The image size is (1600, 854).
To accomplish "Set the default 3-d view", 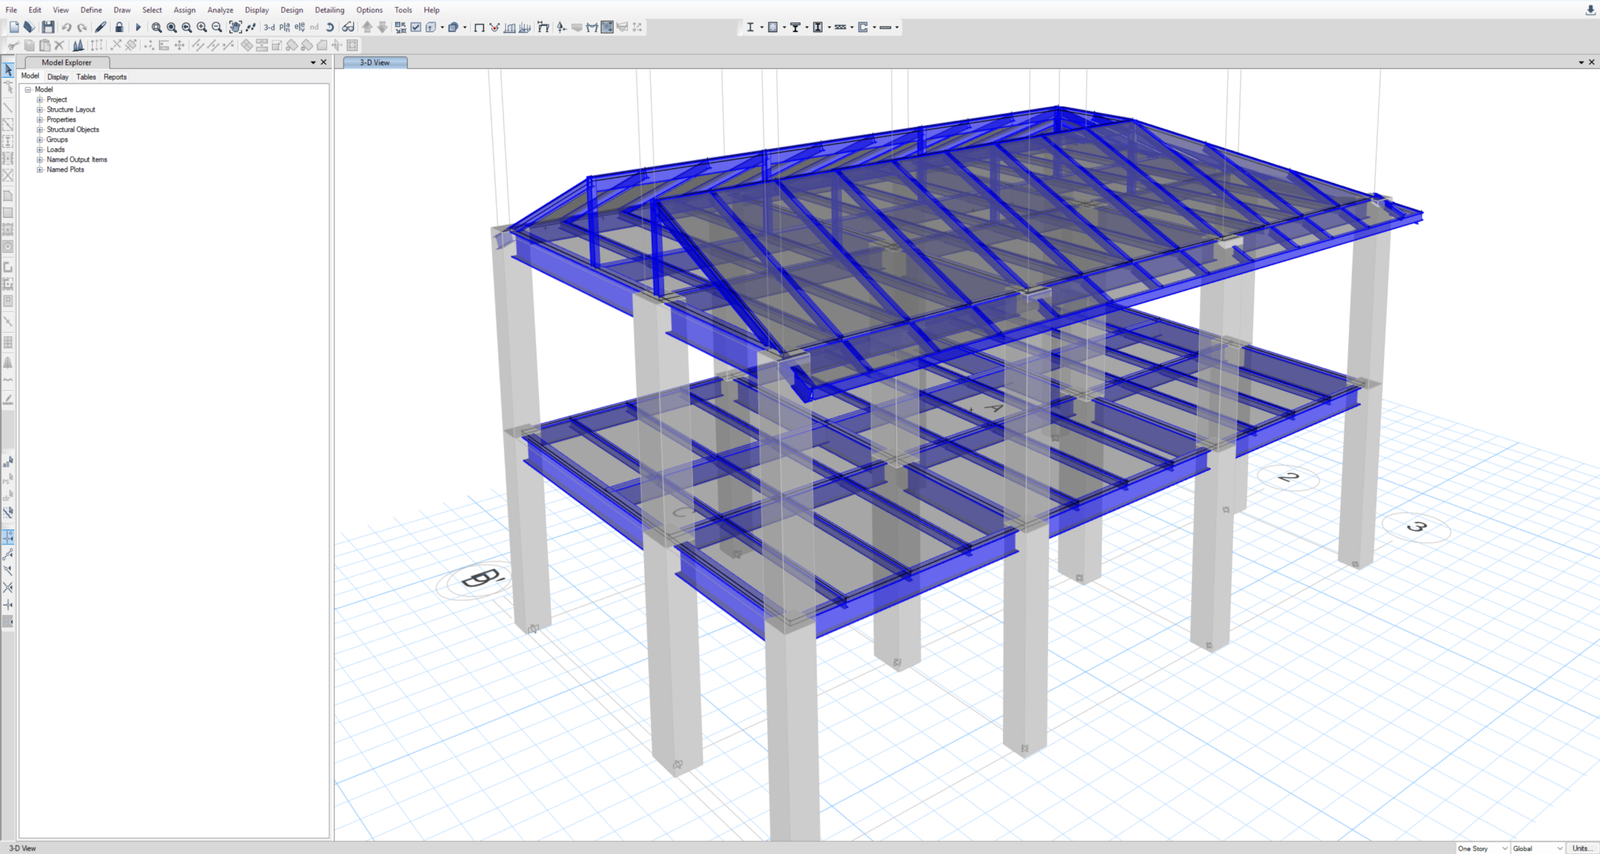I will tap(269, 27).
